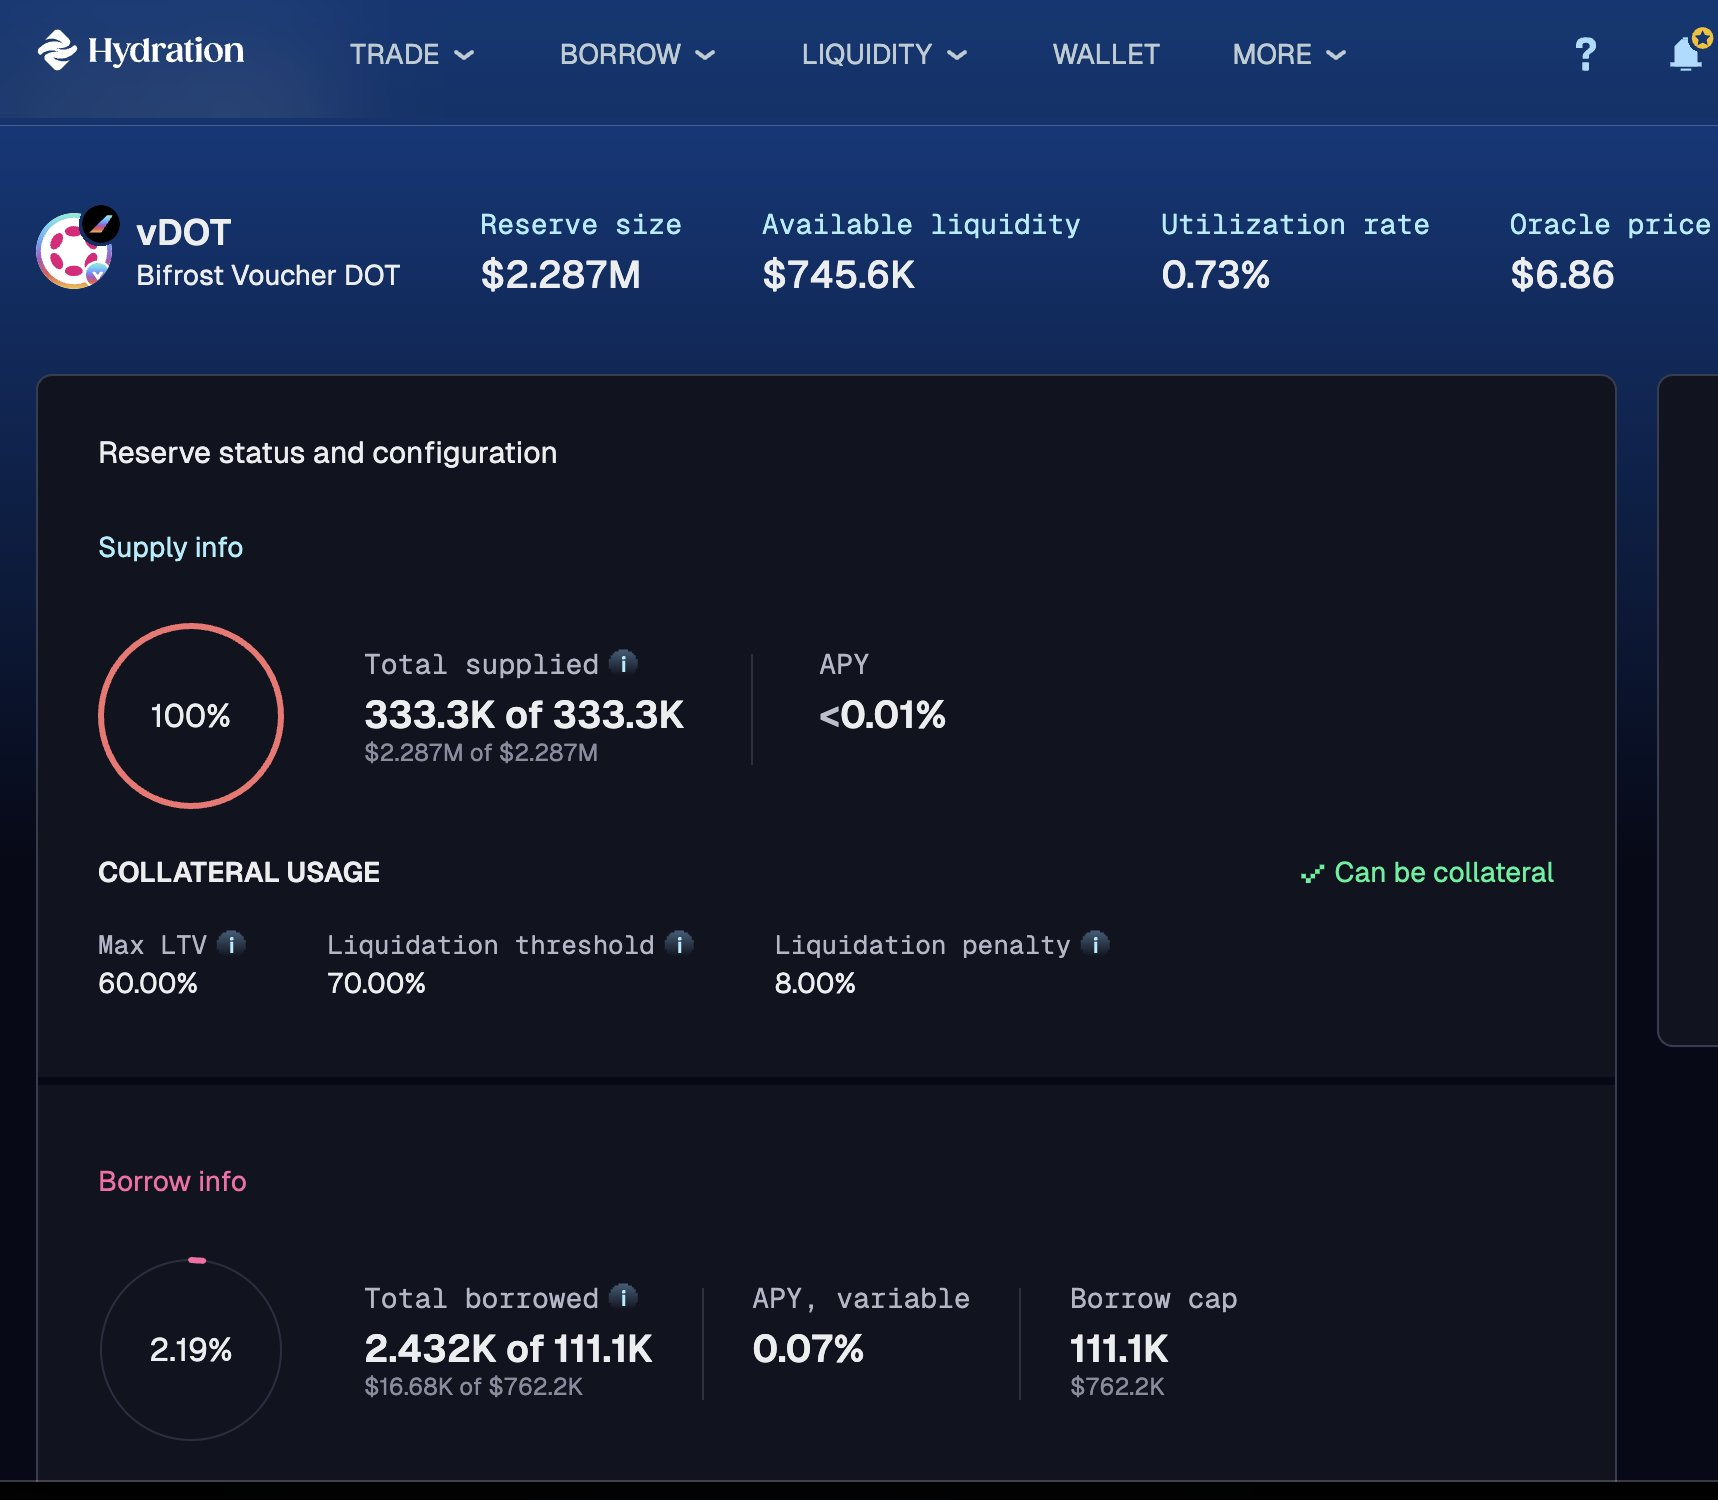Click the variable APY value 0.07%

(x=808, y=1349)
